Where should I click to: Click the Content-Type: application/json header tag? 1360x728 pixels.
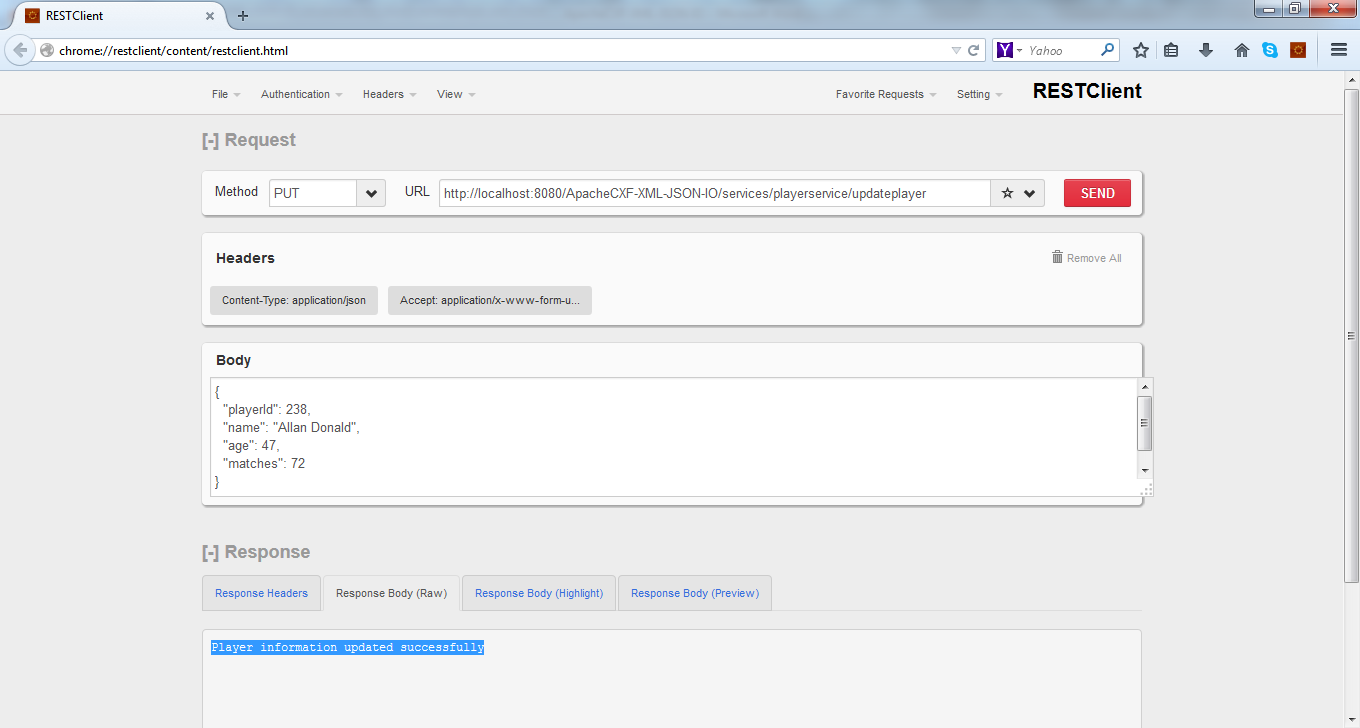coord(294,300)
